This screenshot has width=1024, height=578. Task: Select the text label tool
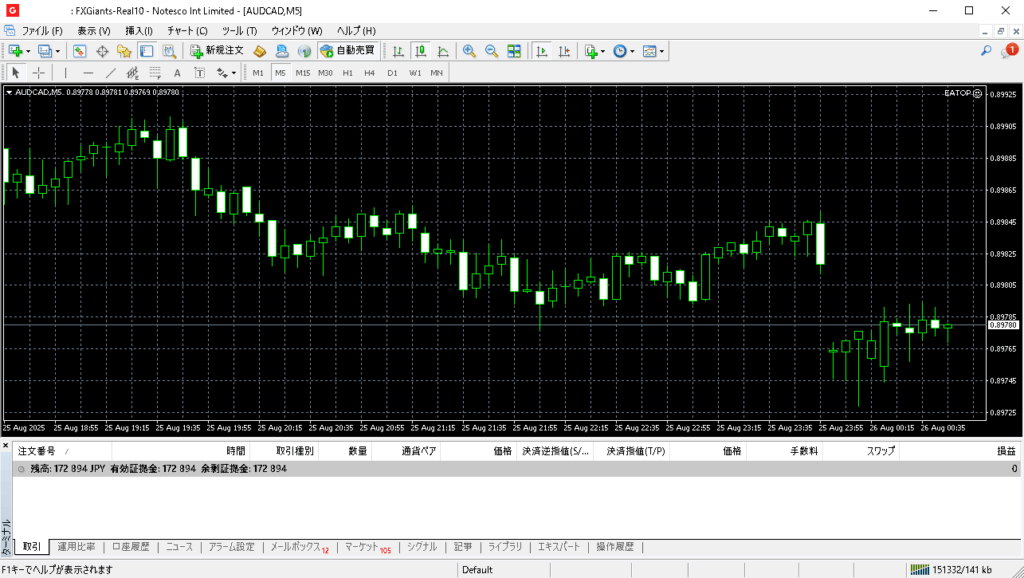(x=177, y=73)
